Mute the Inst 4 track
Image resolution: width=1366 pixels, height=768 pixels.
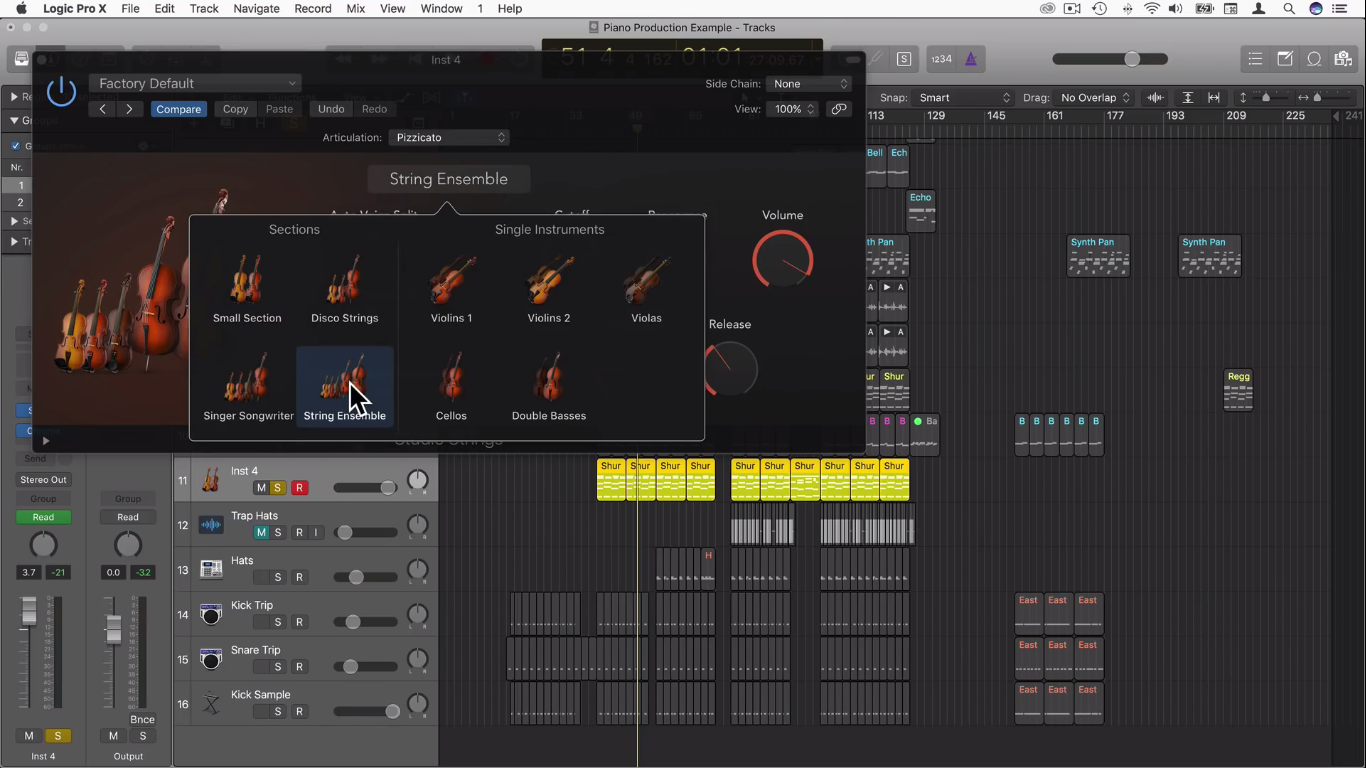click(261, 488)
